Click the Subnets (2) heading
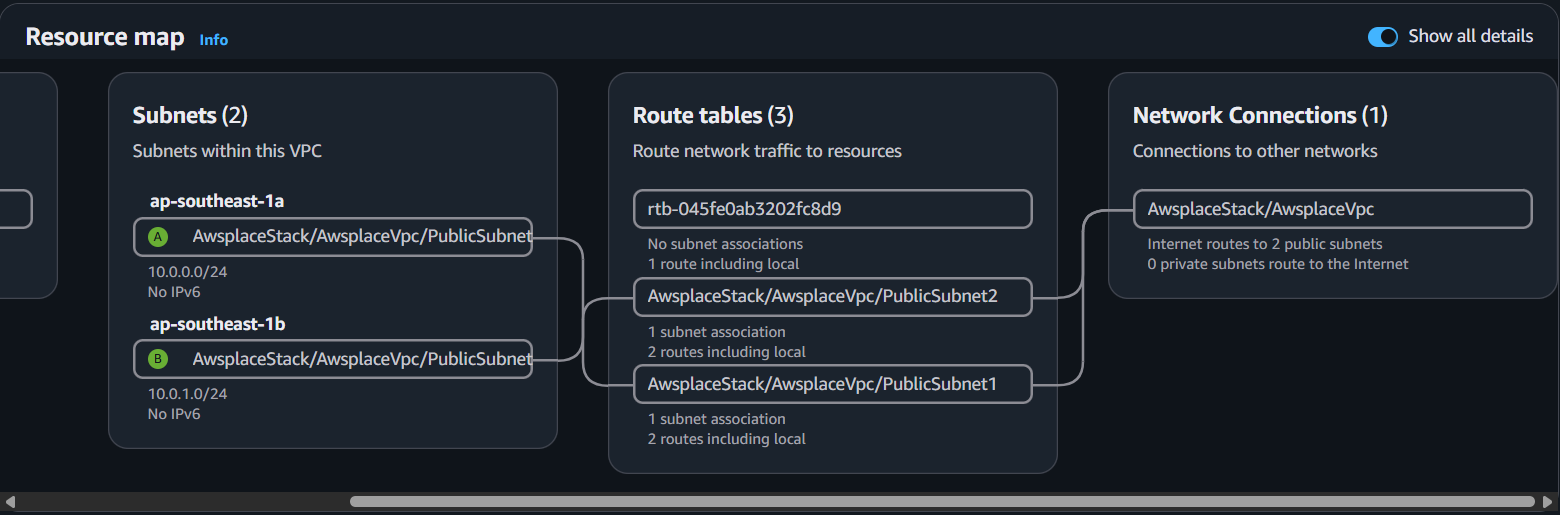The height and width of the screenshot is (515, 1560). pos(190,115)
